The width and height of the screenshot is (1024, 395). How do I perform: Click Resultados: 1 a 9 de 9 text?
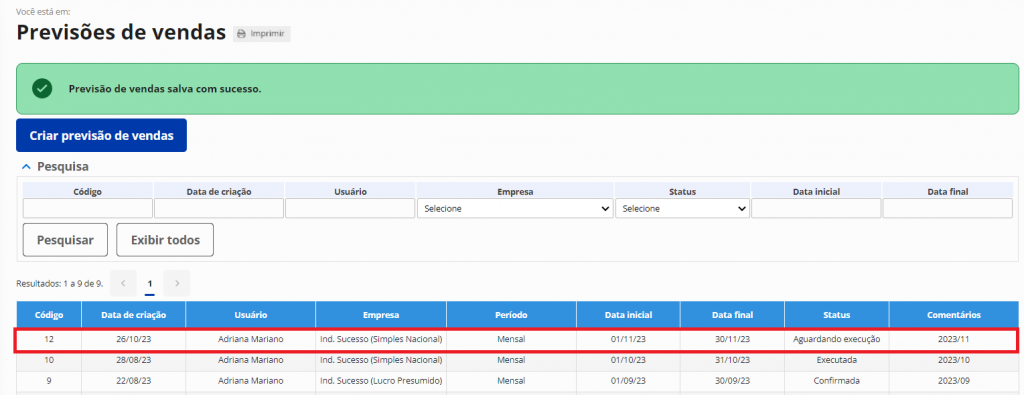[59, 284]
